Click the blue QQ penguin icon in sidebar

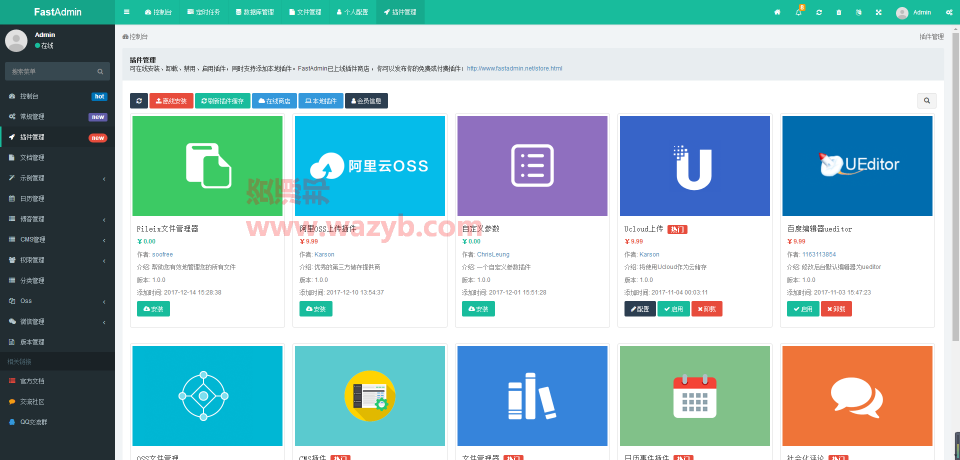pos(12,422)
